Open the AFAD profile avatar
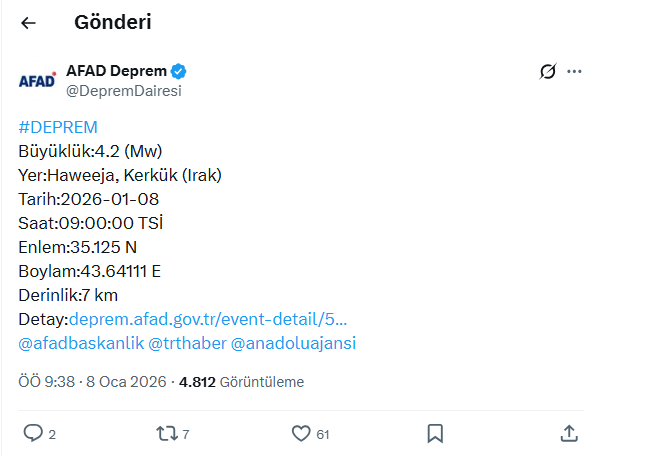The width and height of the screenshot is (650, 456). click(x=37, y=80)
